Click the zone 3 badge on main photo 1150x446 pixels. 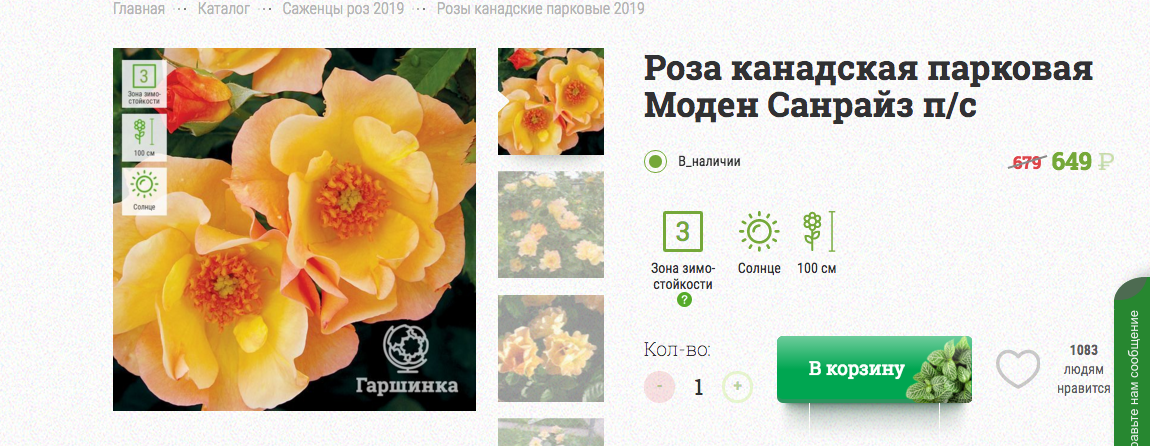tap(144, 84)
